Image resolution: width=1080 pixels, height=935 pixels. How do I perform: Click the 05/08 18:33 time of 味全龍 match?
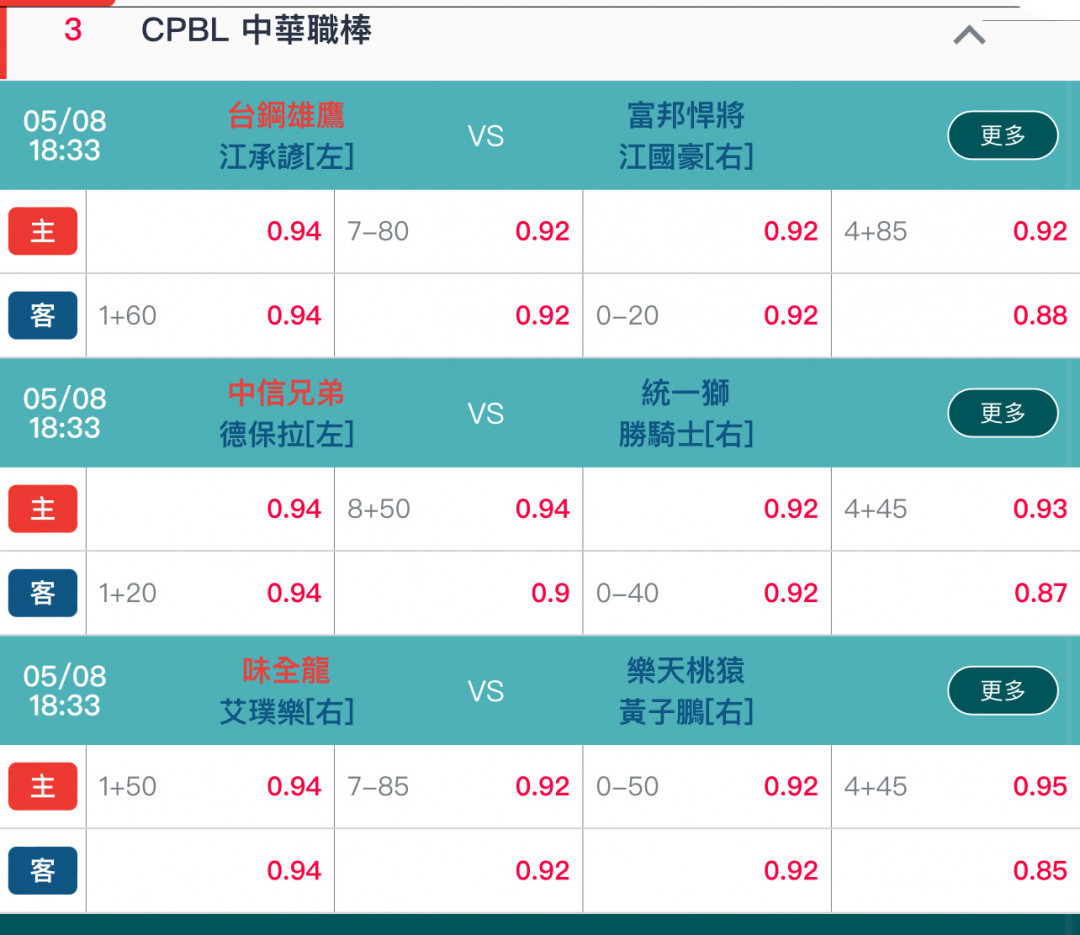[65, 690]
